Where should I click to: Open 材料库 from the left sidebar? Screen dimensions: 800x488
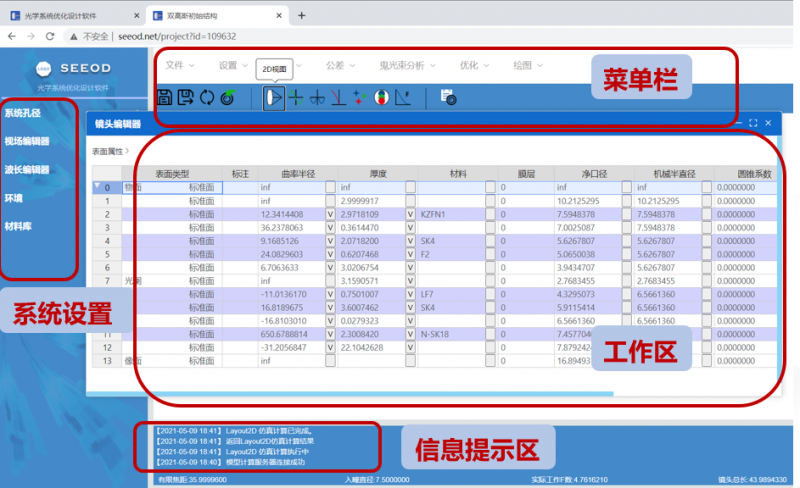[20, 226]
